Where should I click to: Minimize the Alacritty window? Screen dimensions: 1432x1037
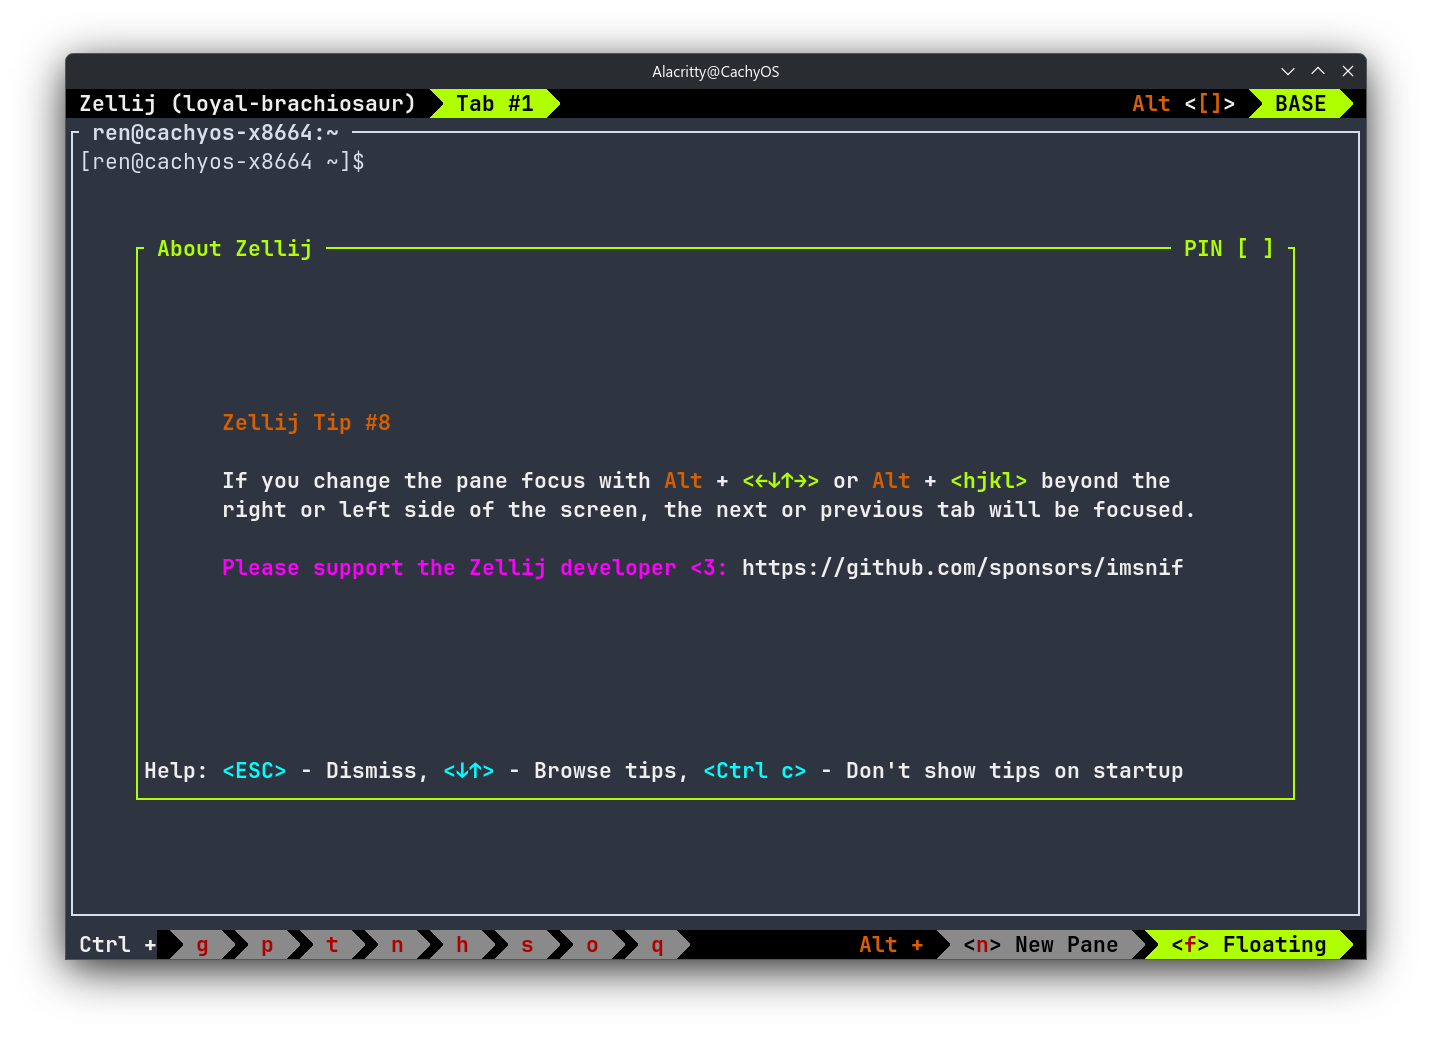click(1288, 71)
